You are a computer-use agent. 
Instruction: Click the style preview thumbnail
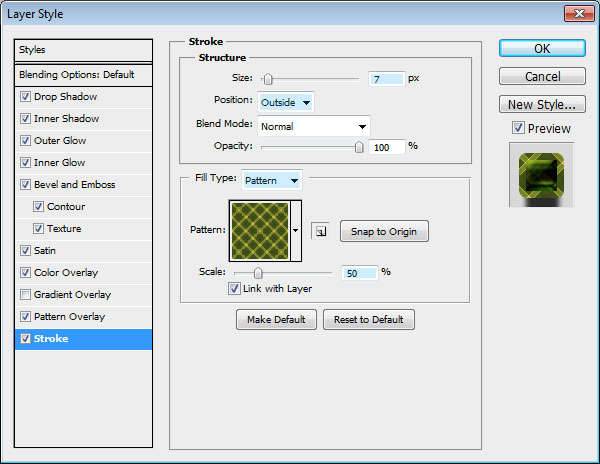(x=541, y=174)
